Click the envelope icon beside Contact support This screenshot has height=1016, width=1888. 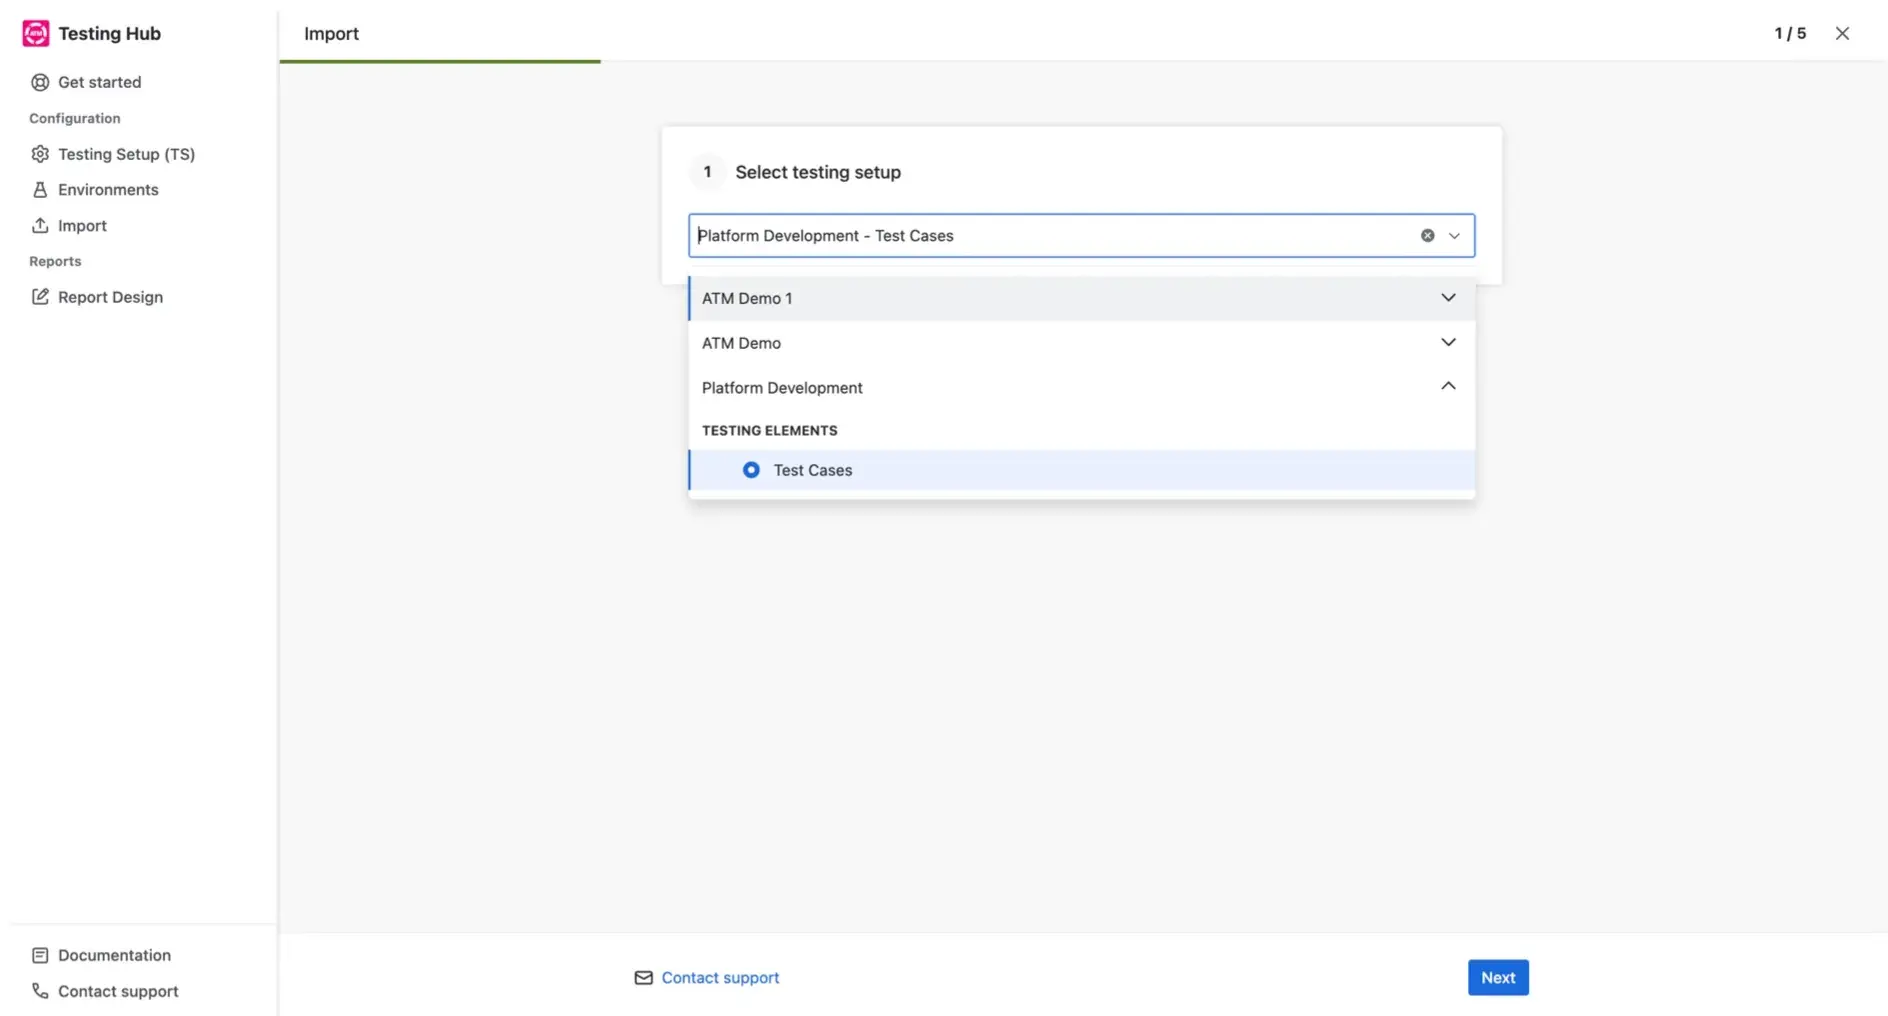(x=643, y=977)
